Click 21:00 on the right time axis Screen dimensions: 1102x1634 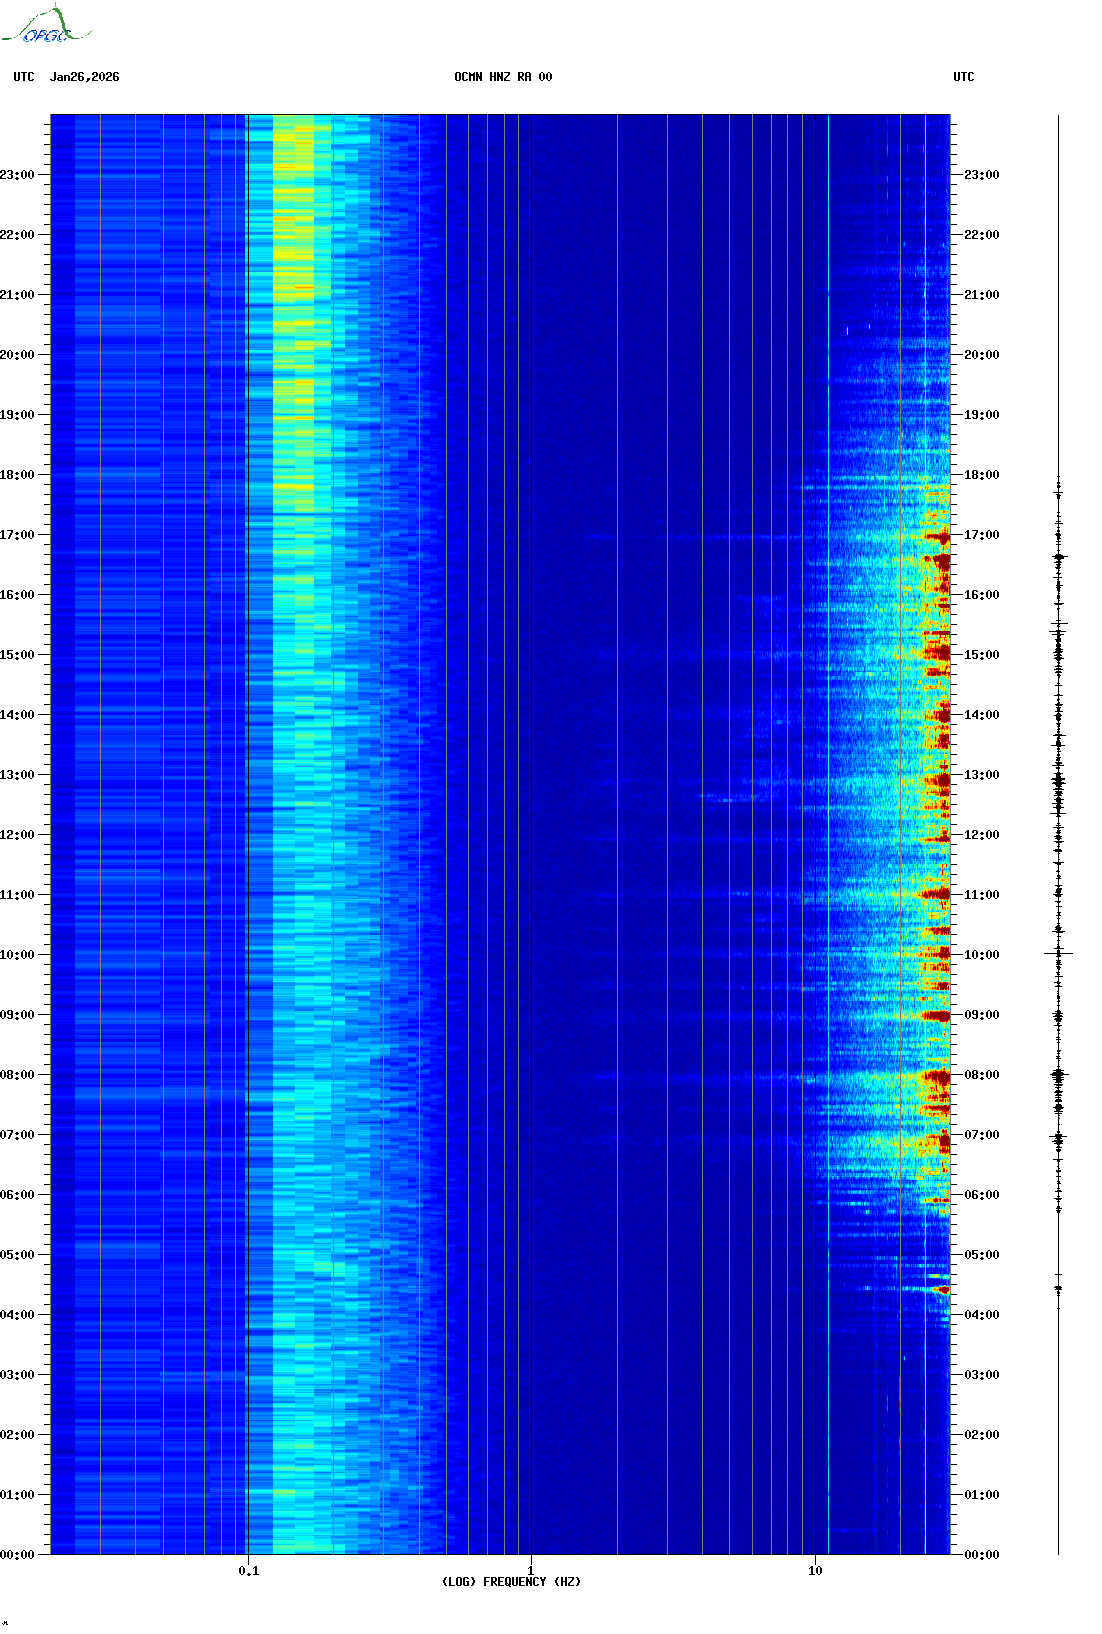pyautogui.click(x=982, y=295)
